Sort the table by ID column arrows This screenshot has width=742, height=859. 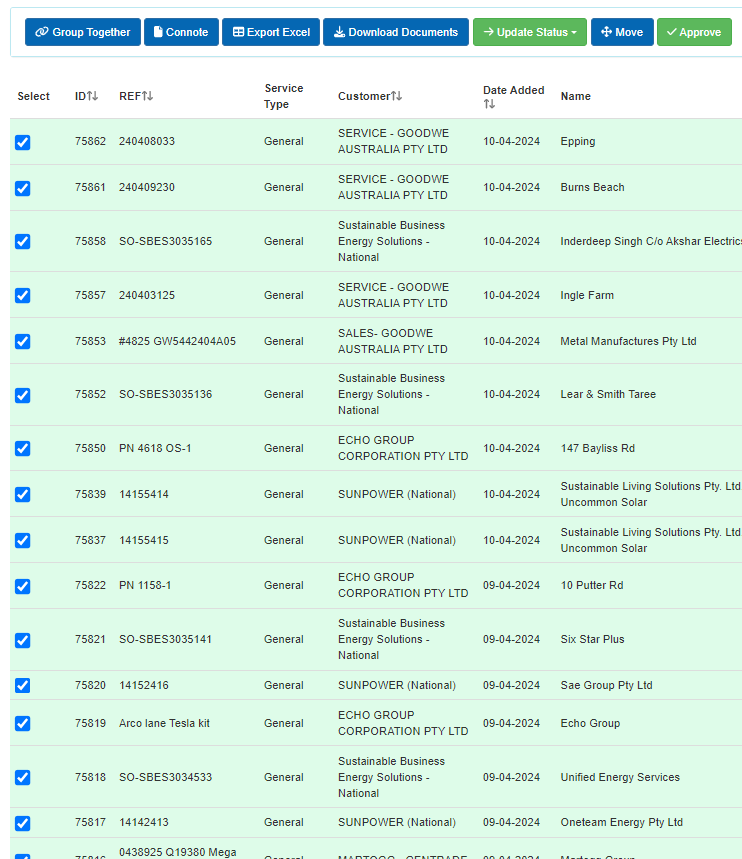tap(93, 96)
